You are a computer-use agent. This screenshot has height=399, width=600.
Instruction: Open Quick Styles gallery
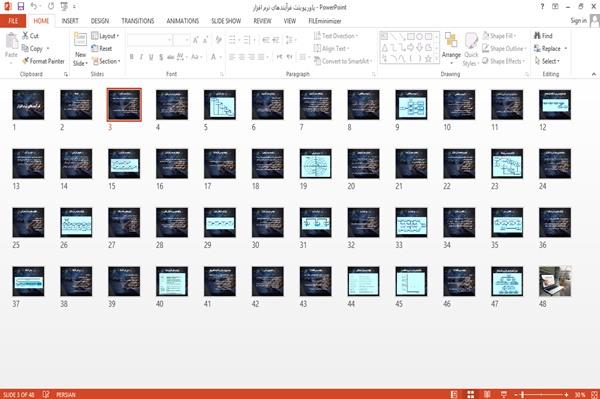[471, 50]
